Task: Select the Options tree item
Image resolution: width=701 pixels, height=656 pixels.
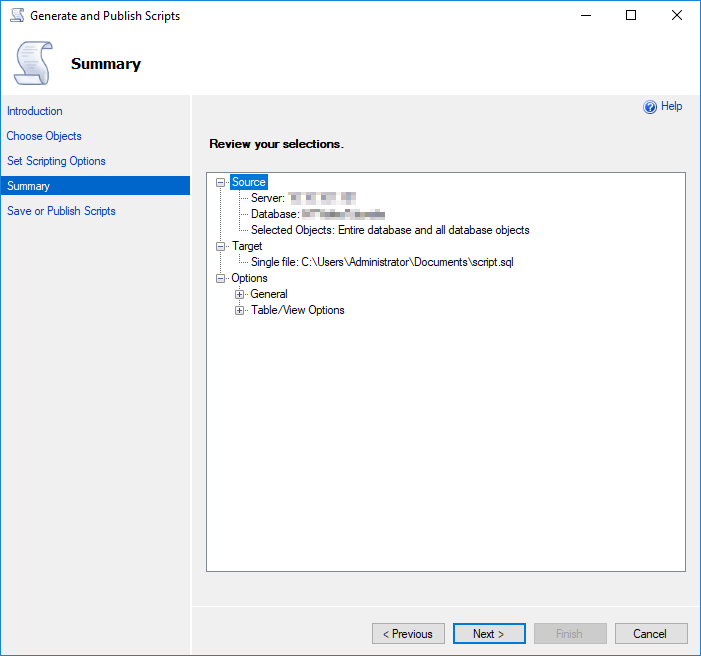Action: (x=249, y=278)
